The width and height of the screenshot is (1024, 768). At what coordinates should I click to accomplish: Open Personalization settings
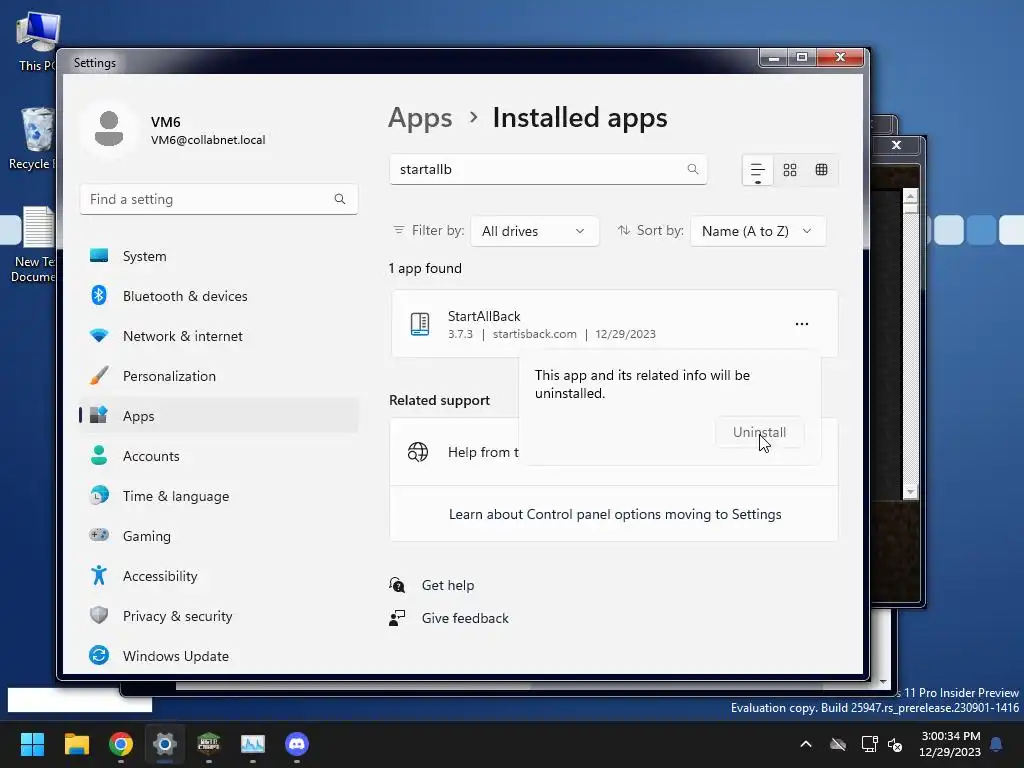tap(218, 376)
